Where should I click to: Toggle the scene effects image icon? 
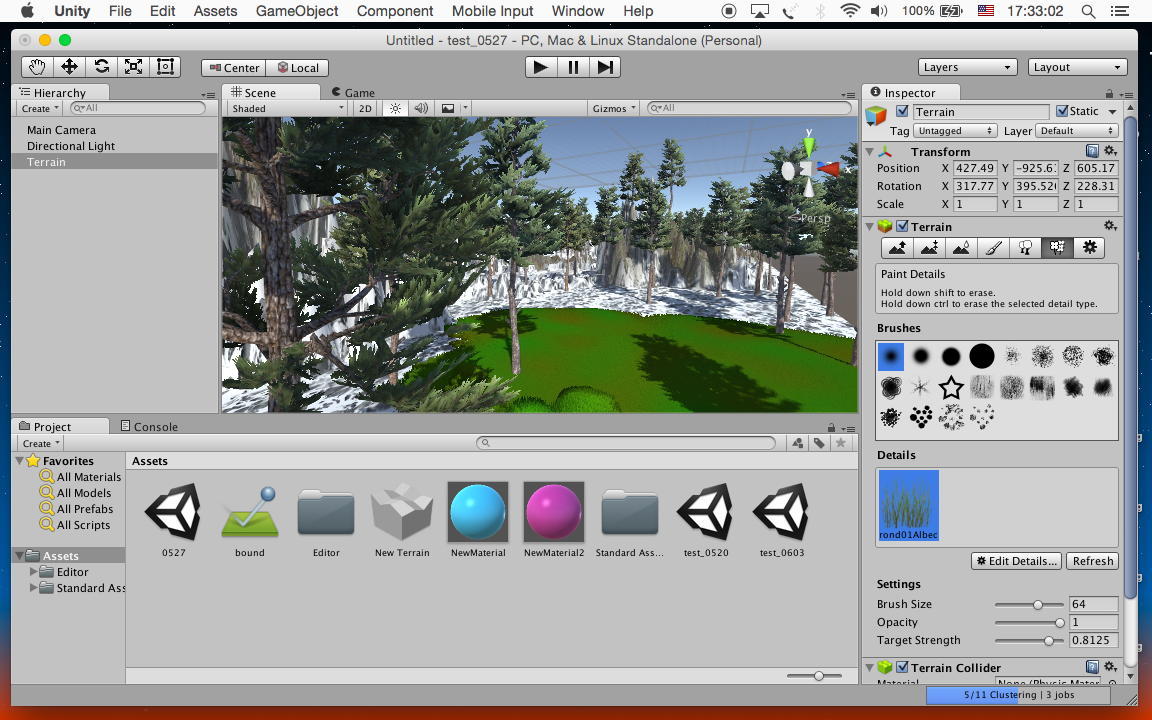(447, 108)
